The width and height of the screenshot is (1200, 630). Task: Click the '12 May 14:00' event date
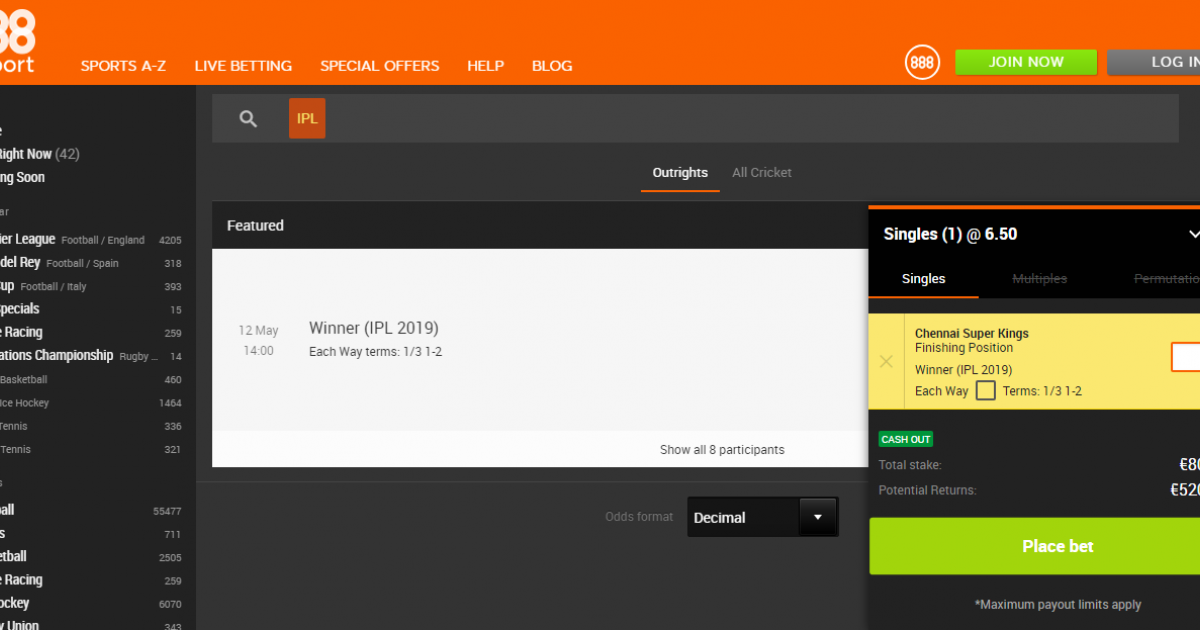tap(258, 340)
